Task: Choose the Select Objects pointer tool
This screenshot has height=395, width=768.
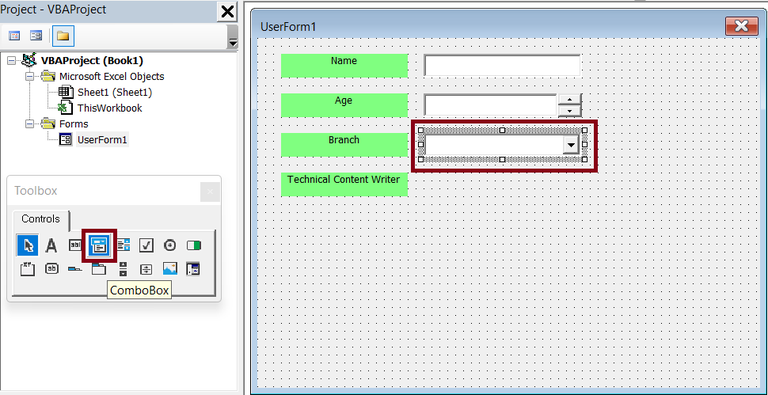Action: (x=28, y=245)
